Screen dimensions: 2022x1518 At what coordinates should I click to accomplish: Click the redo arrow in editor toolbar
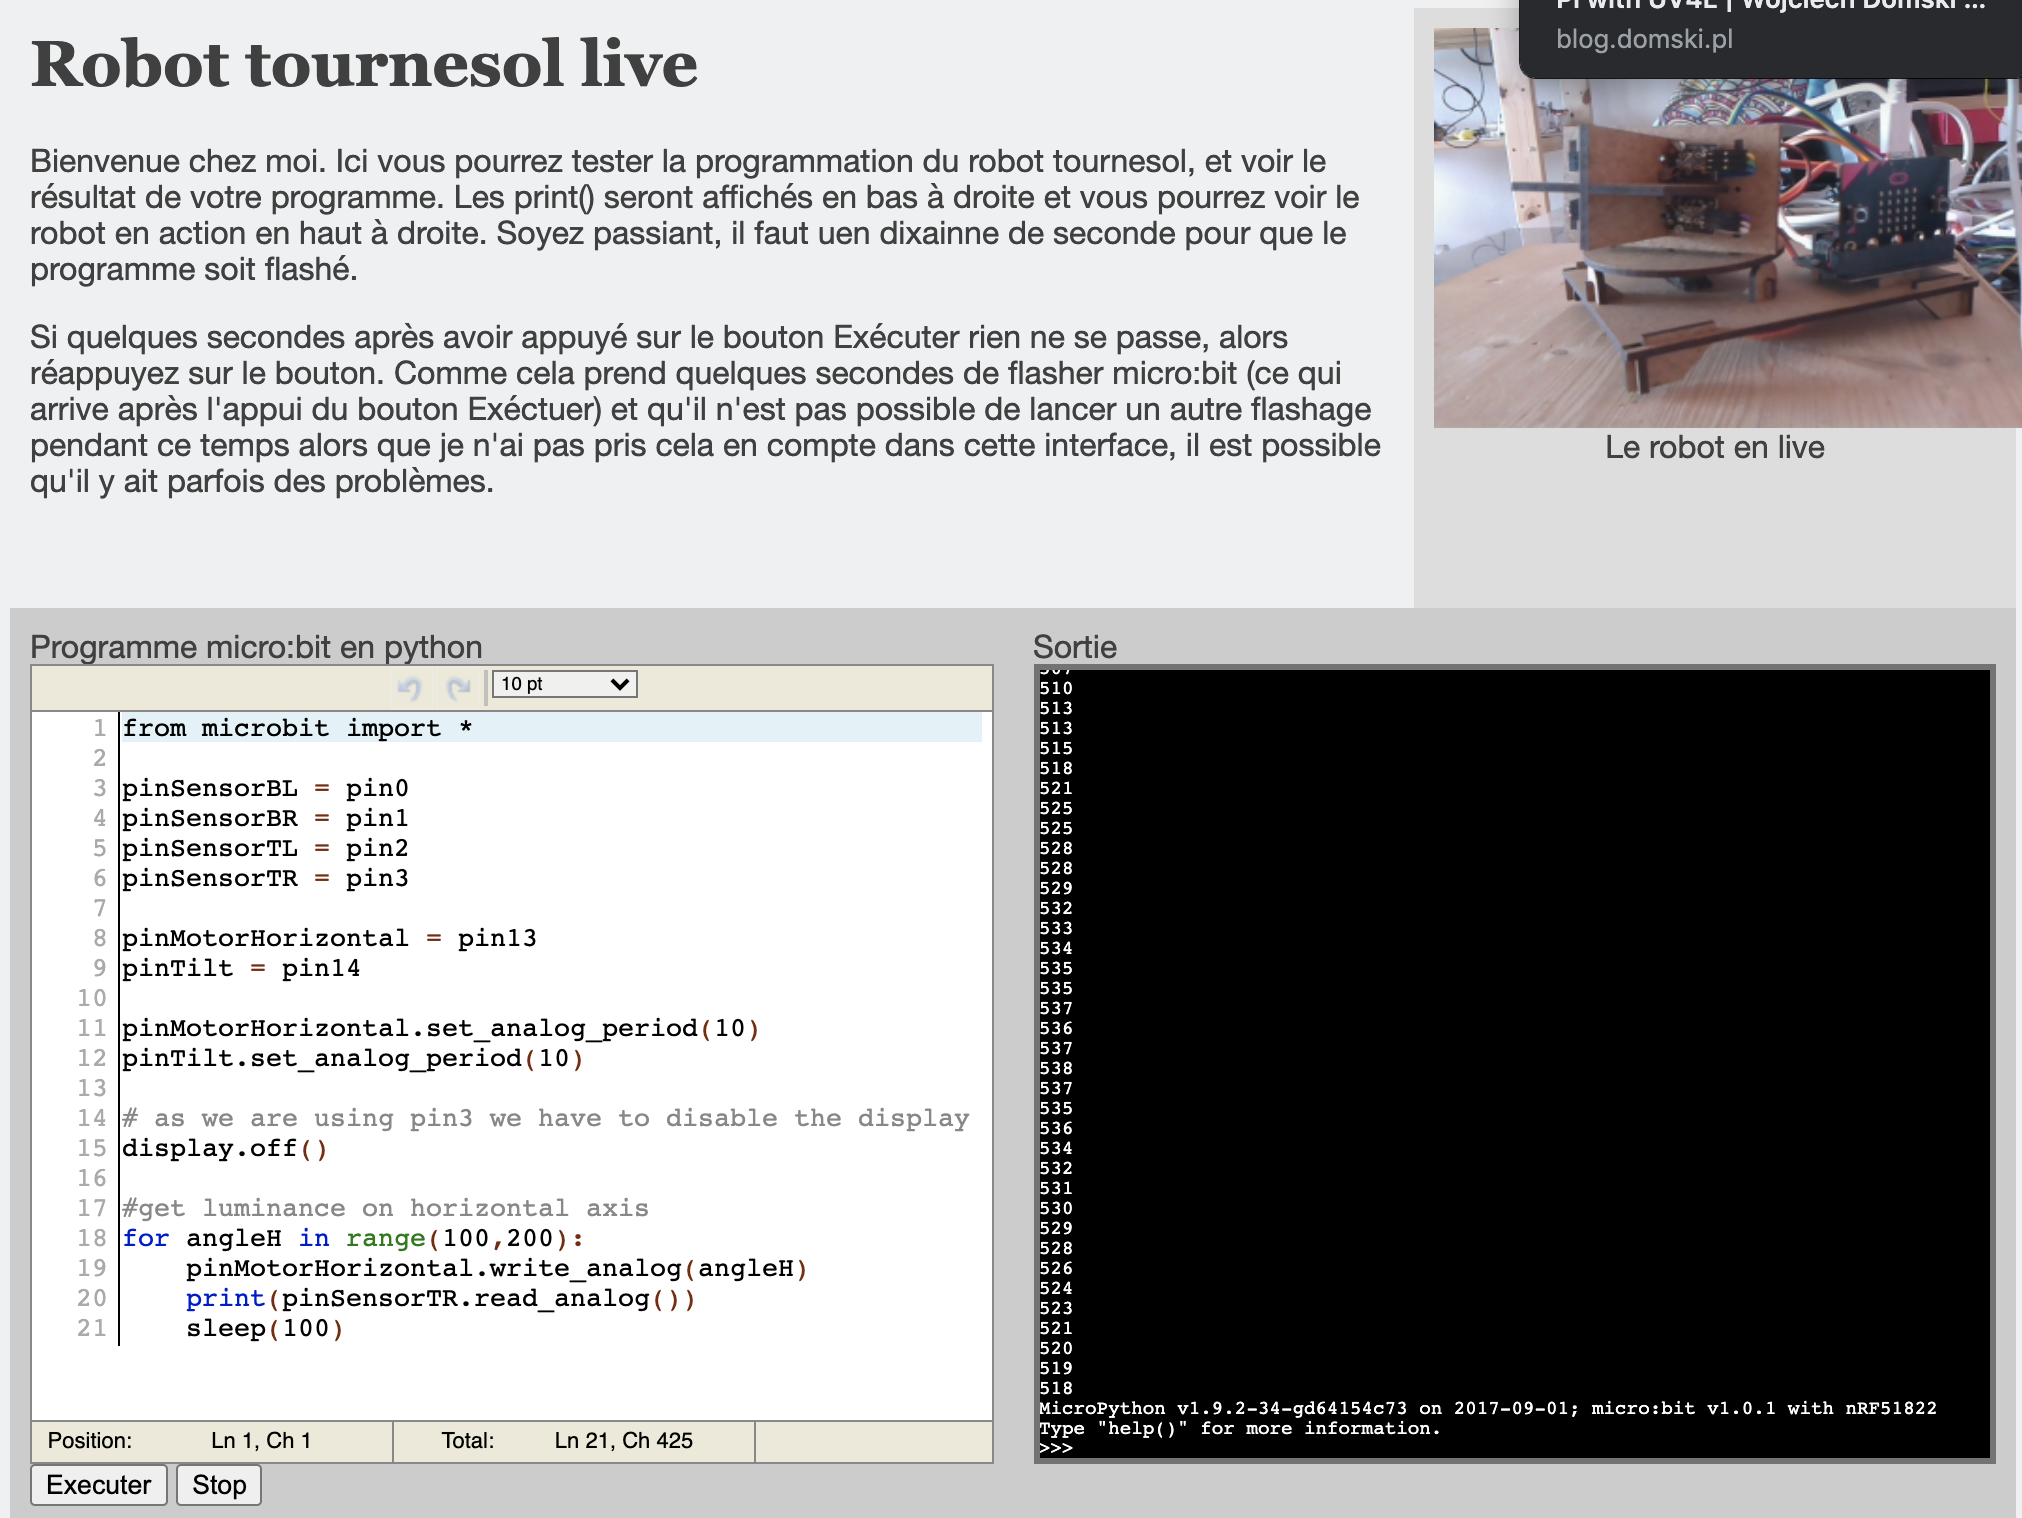point(459,687)
